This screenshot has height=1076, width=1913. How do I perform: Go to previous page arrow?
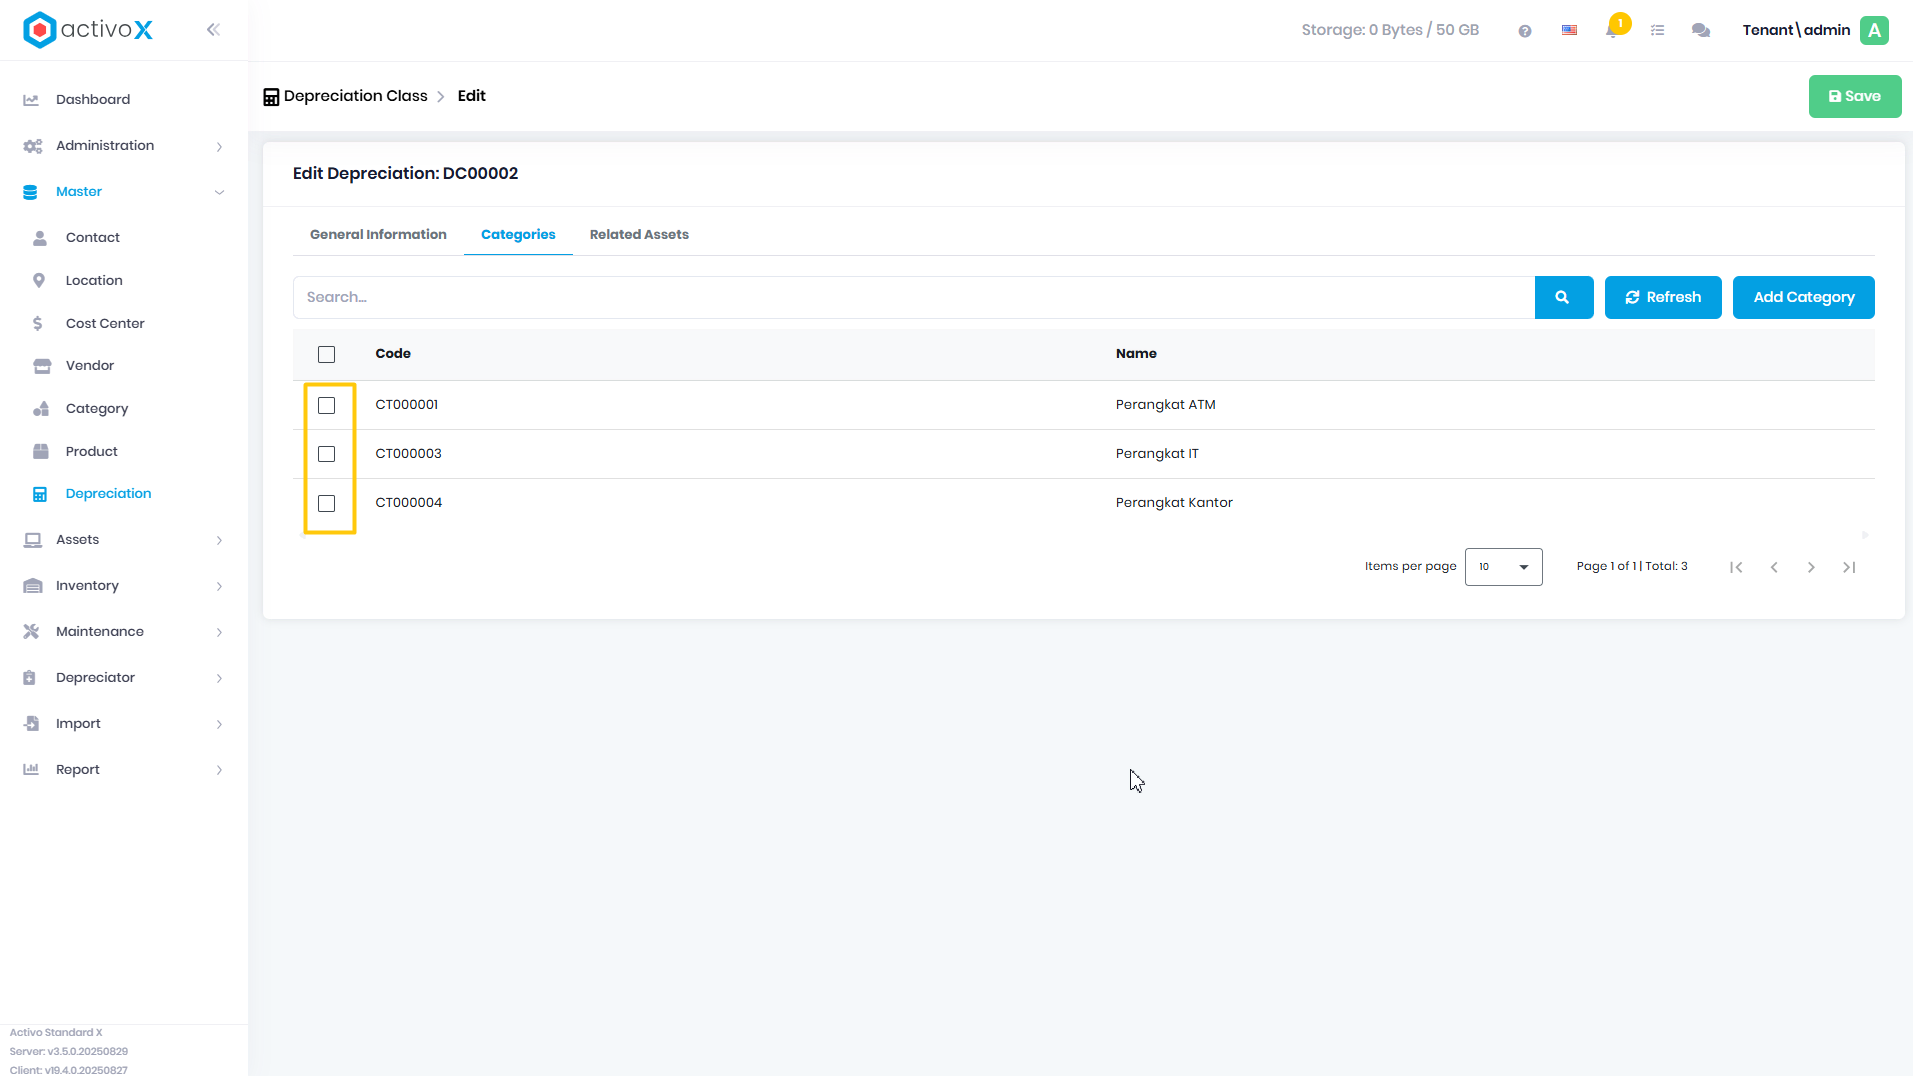tap(1774, 567)
